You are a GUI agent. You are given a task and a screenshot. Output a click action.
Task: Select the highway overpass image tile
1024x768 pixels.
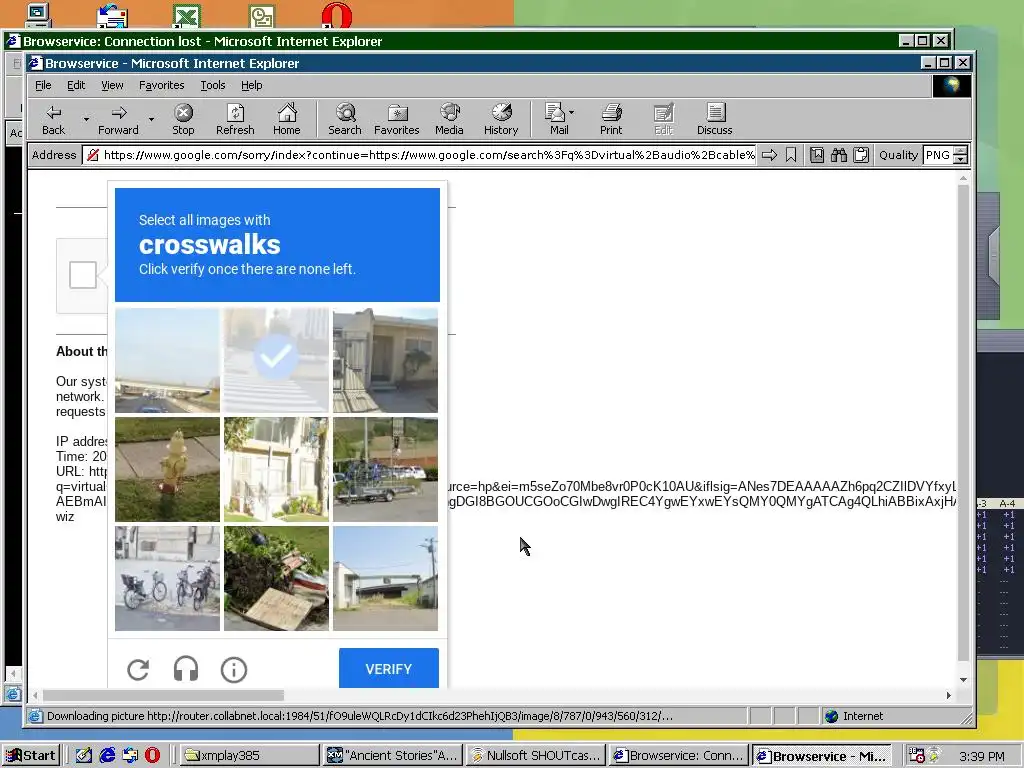click(x=167, y=360)
